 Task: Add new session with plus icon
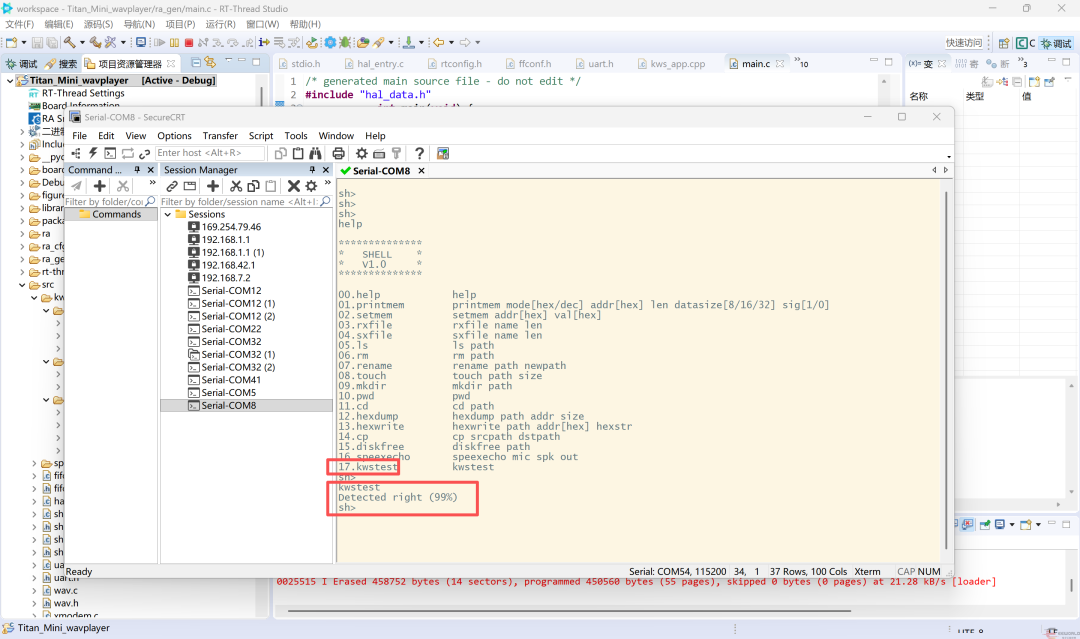coord(213,186)
